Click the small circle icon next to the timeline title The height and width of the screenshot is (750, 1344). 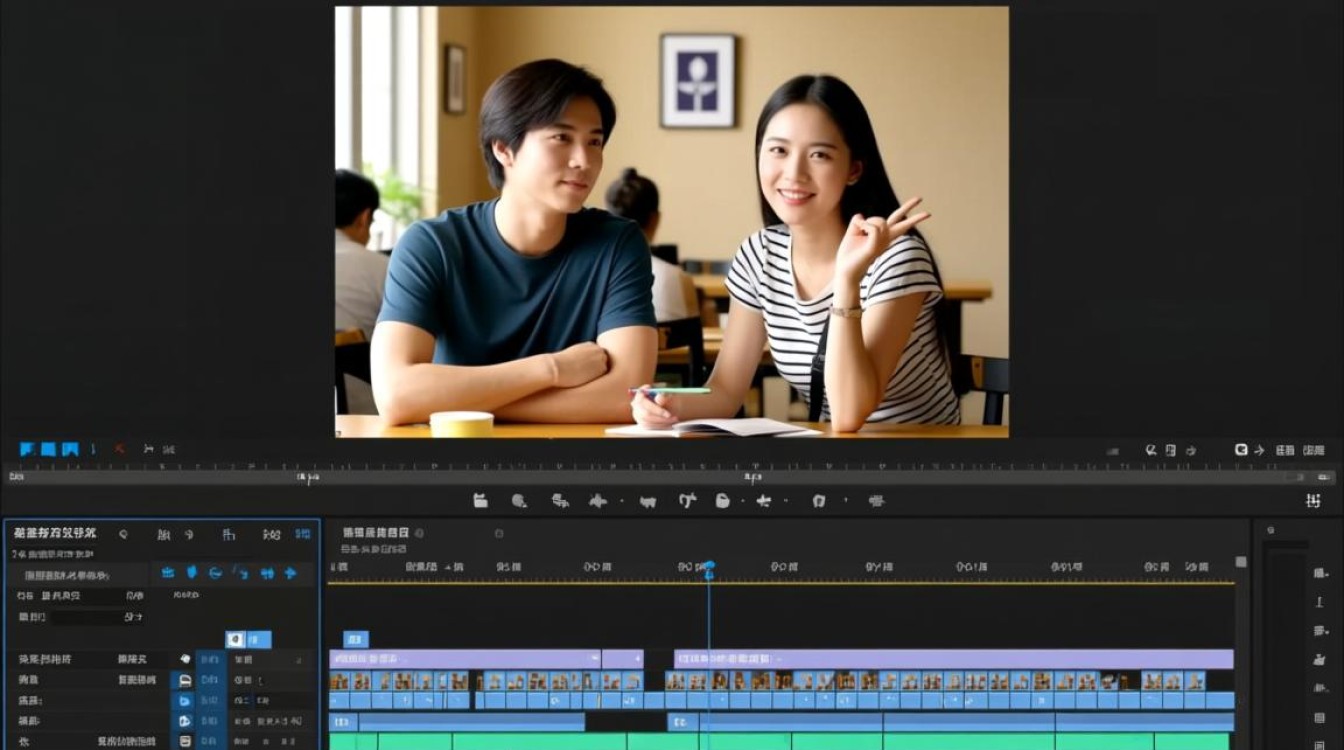[419, 533]
